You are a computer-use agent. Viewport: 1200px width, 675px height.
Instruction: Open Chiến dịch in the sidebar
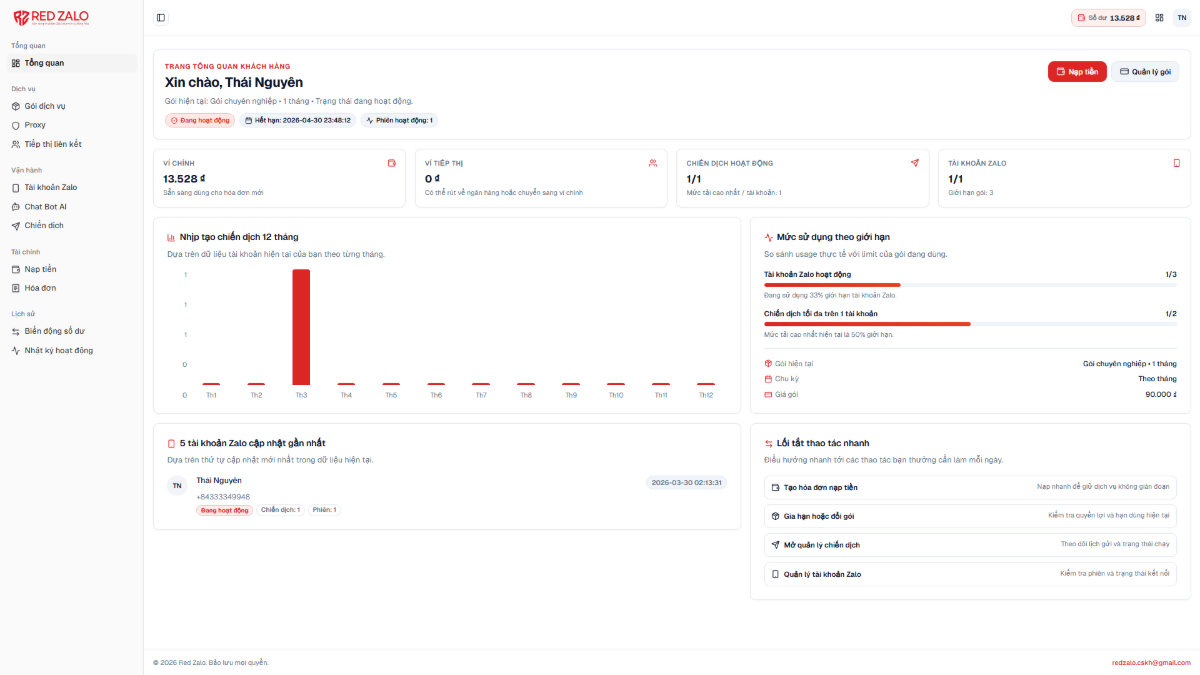click(71, 225)
